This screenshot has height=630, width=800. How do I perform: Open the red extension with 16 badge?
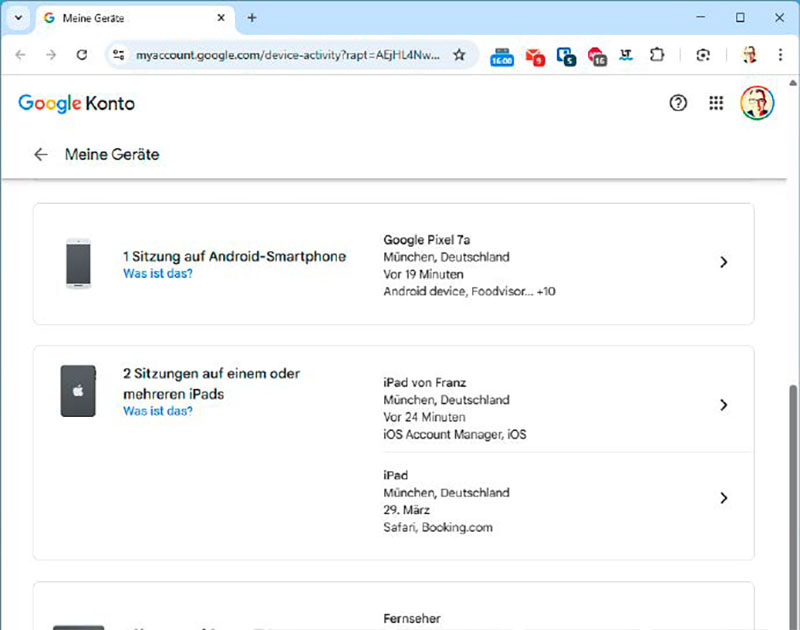(597, 57)
